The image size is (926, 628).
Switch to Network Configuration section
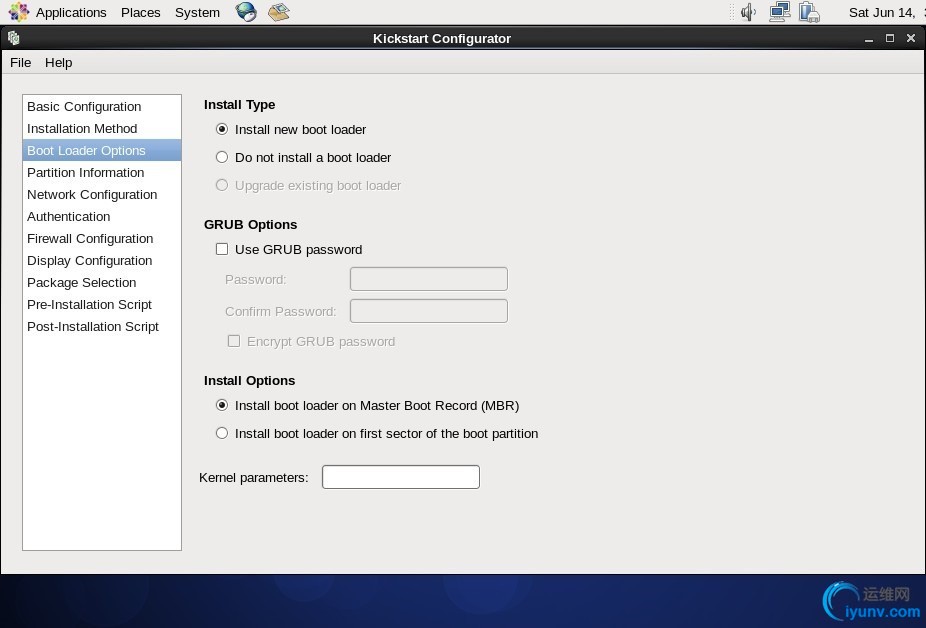point(92,194)
